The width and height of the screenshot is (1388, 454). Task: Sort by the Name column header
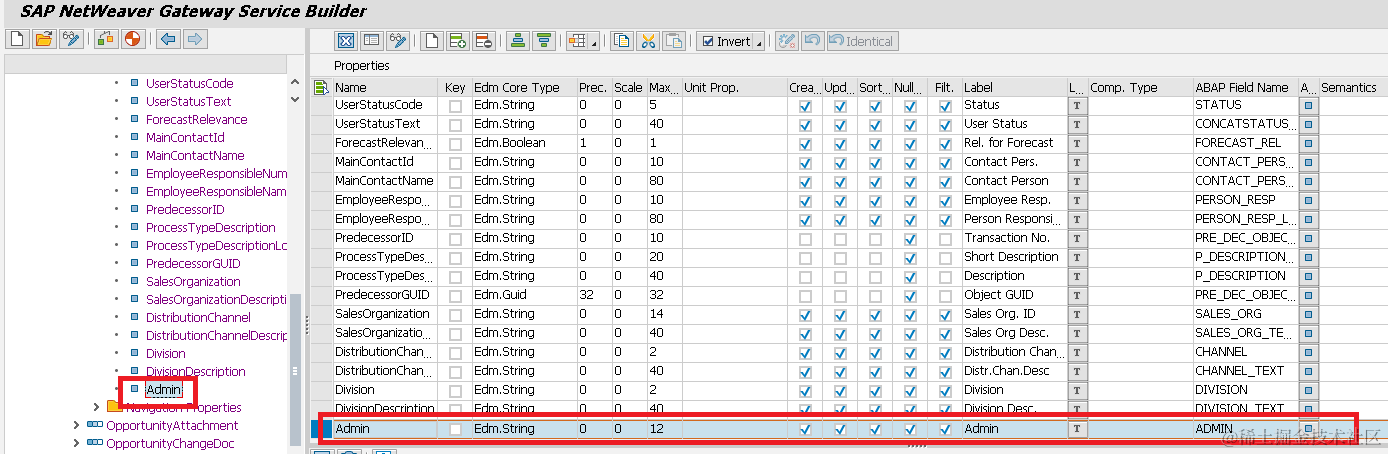(385, 88)
